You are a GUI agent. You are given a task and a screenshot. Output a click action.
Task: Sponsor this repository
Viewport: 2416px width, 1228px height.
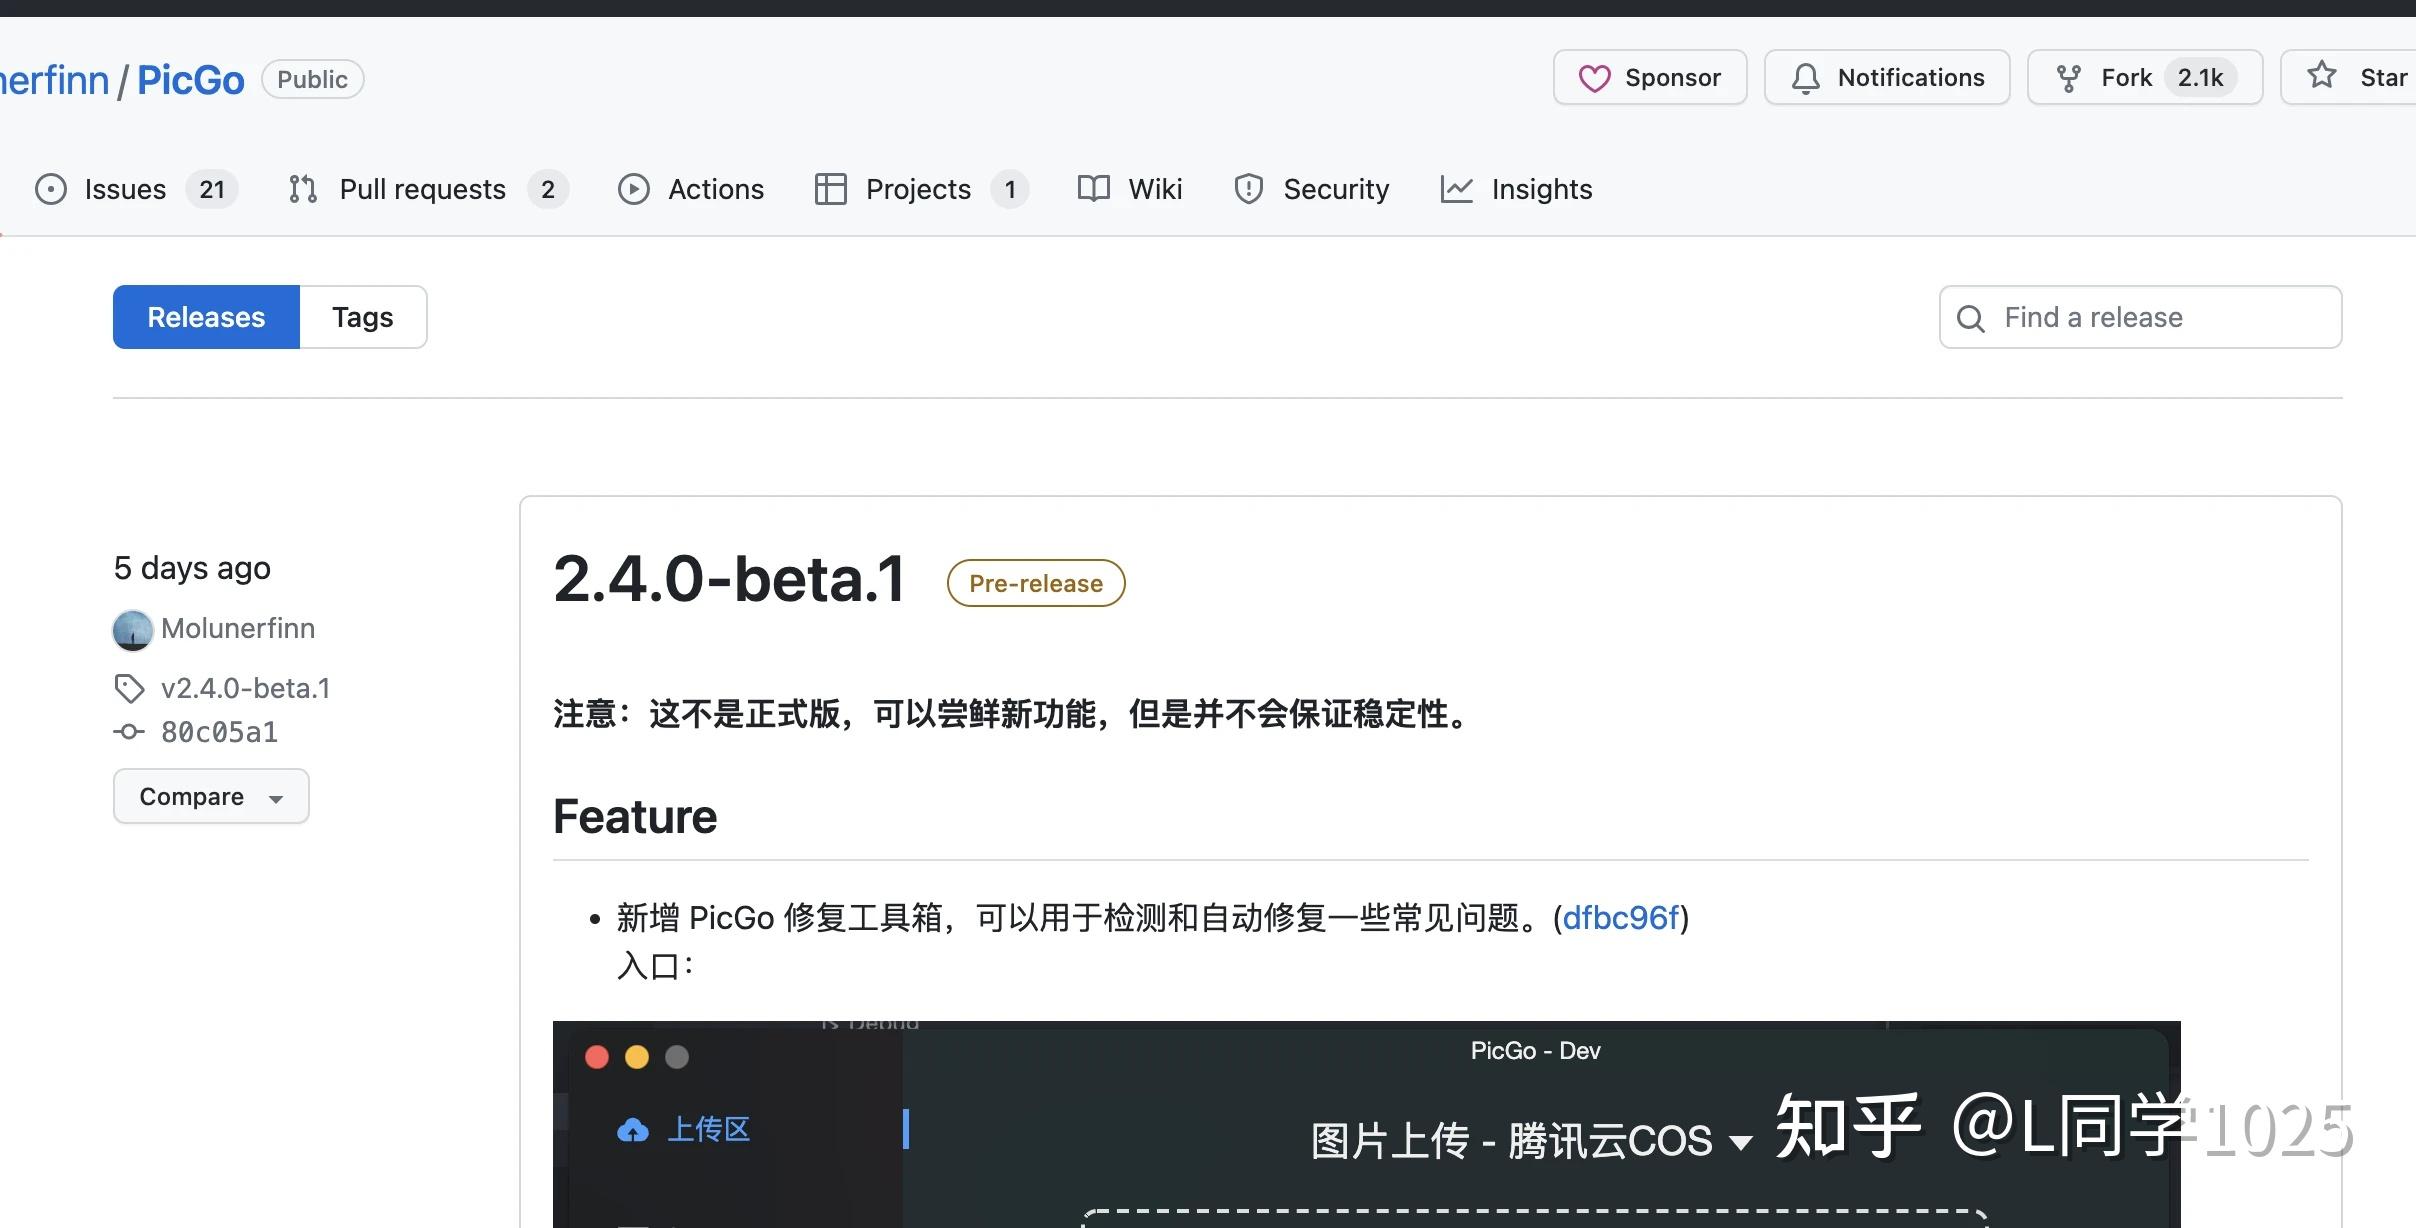pyautogui.click(x=1650, y=77)
